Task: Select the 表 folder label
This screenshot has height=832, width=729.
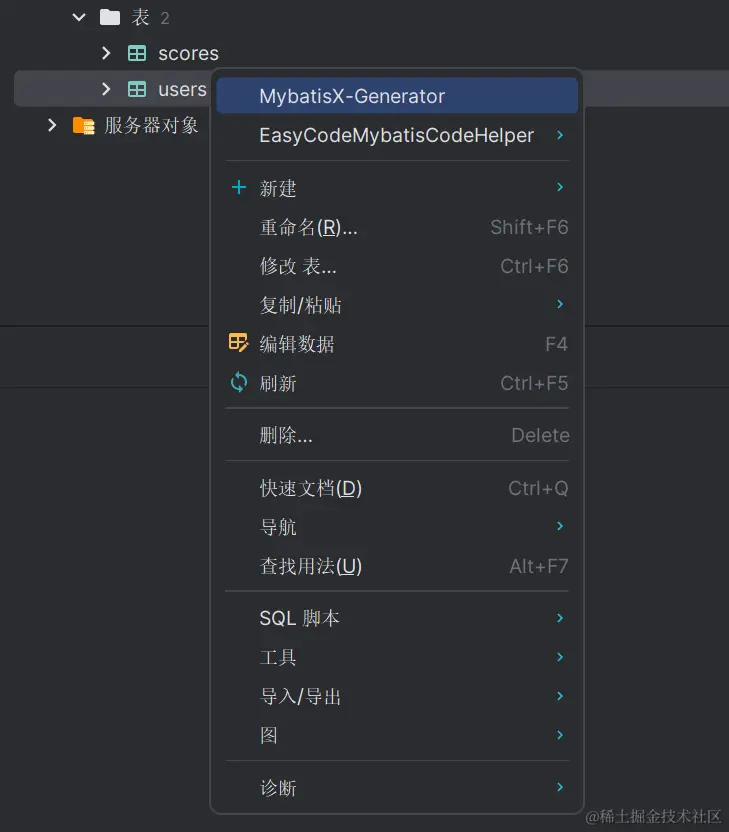Action: pos(140,18)
